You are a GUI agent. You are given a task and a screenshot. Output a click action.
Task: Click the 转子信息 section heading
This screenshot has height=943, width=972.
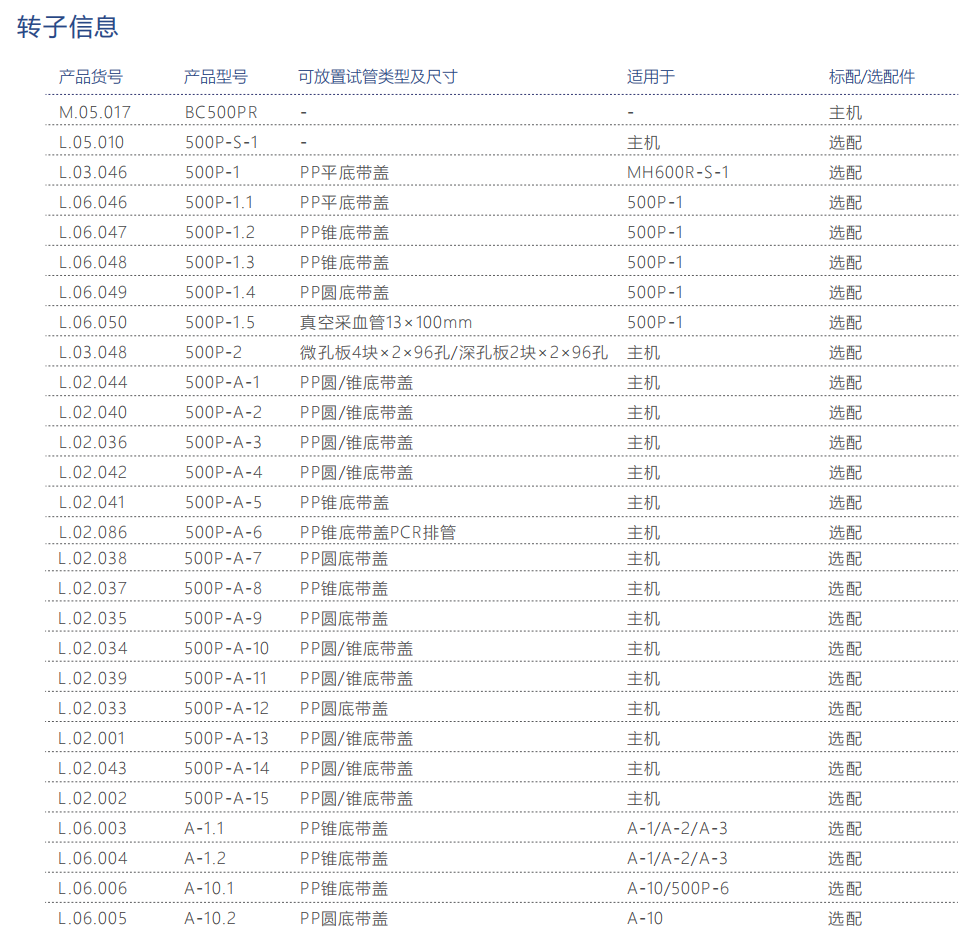68,27
